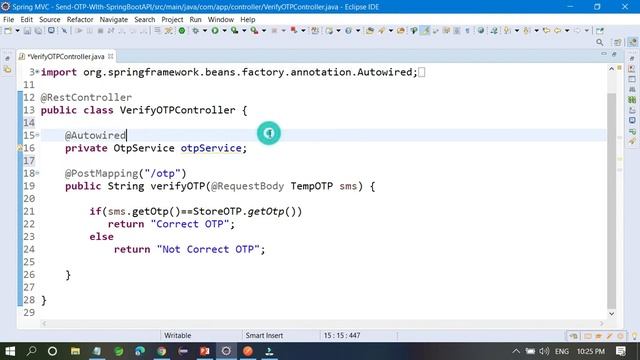This screenshot has height=360, width=640.
Task: Click the Console monitor icon in right sidebar
Action: tap(632, 120)
